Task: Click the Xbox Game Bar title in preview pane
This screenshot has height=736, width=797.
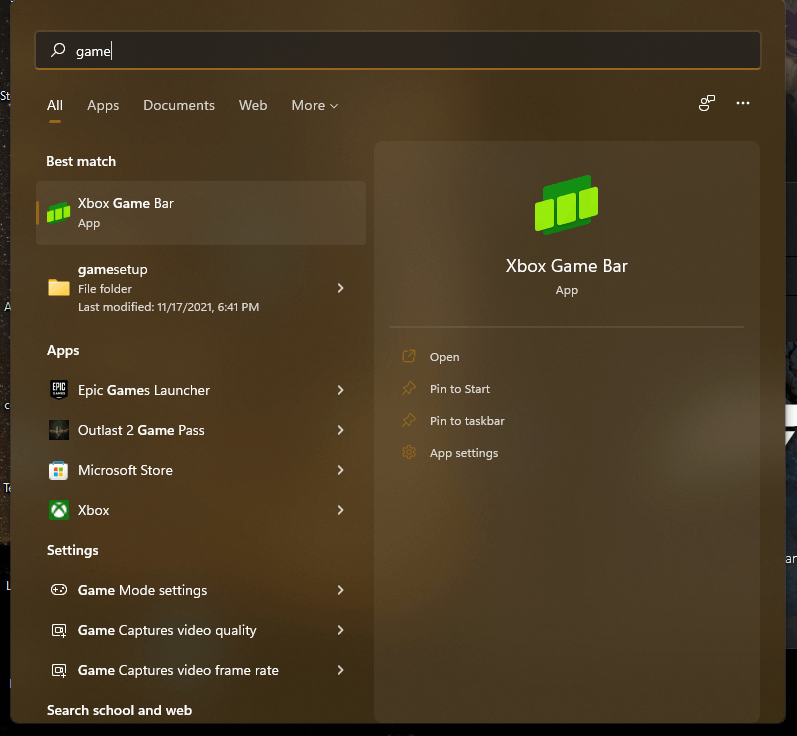Action: (567, 266)
